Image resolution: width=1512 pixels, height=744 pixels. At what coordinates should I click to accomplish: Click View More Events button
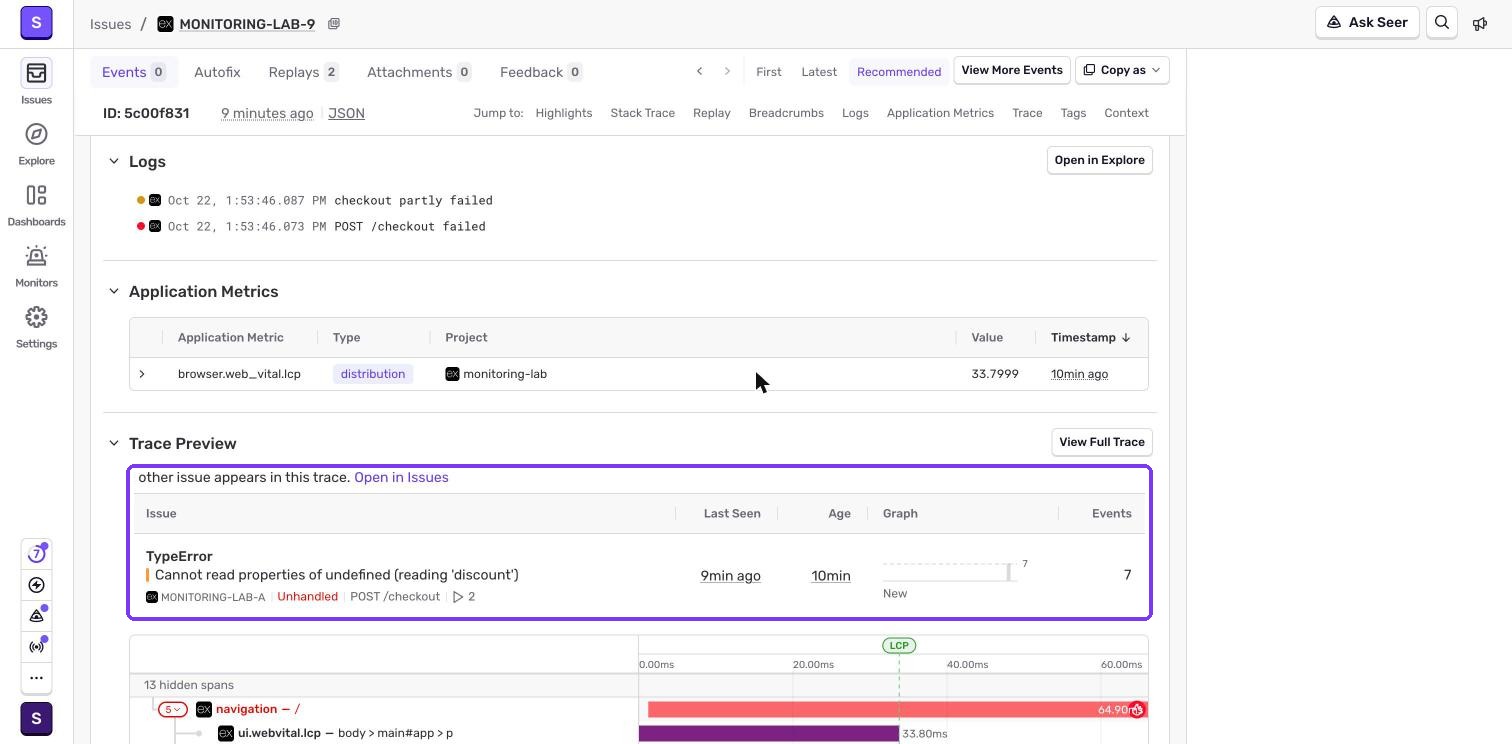(x=1012, y=70)
